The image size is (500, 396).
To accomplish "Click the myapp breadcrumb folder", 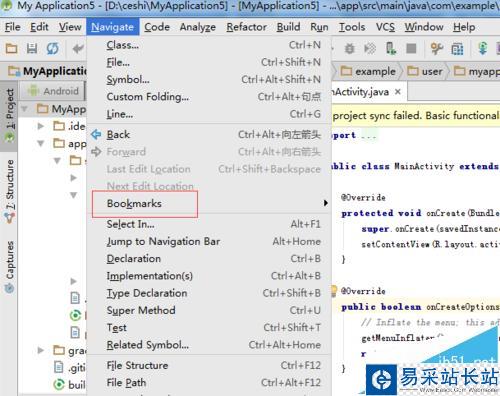I will coord(477,71).
